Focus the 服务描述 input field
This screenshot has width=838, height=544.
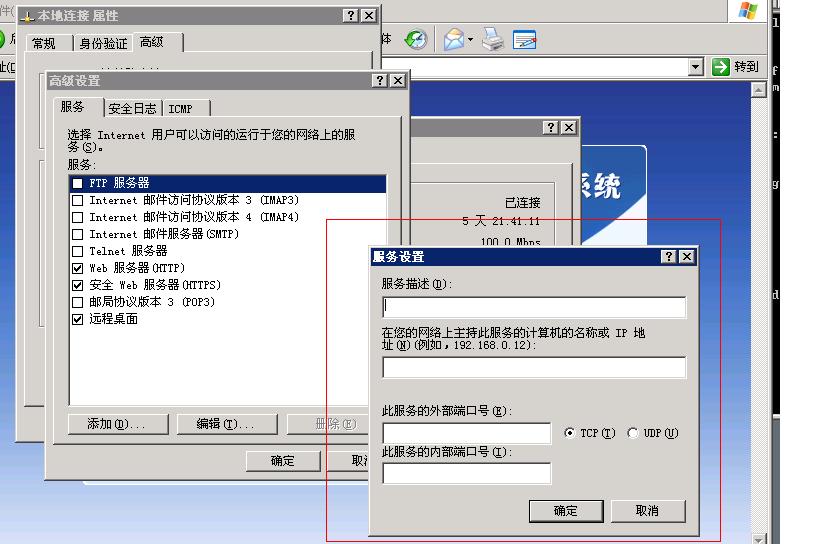pos(534,307)
